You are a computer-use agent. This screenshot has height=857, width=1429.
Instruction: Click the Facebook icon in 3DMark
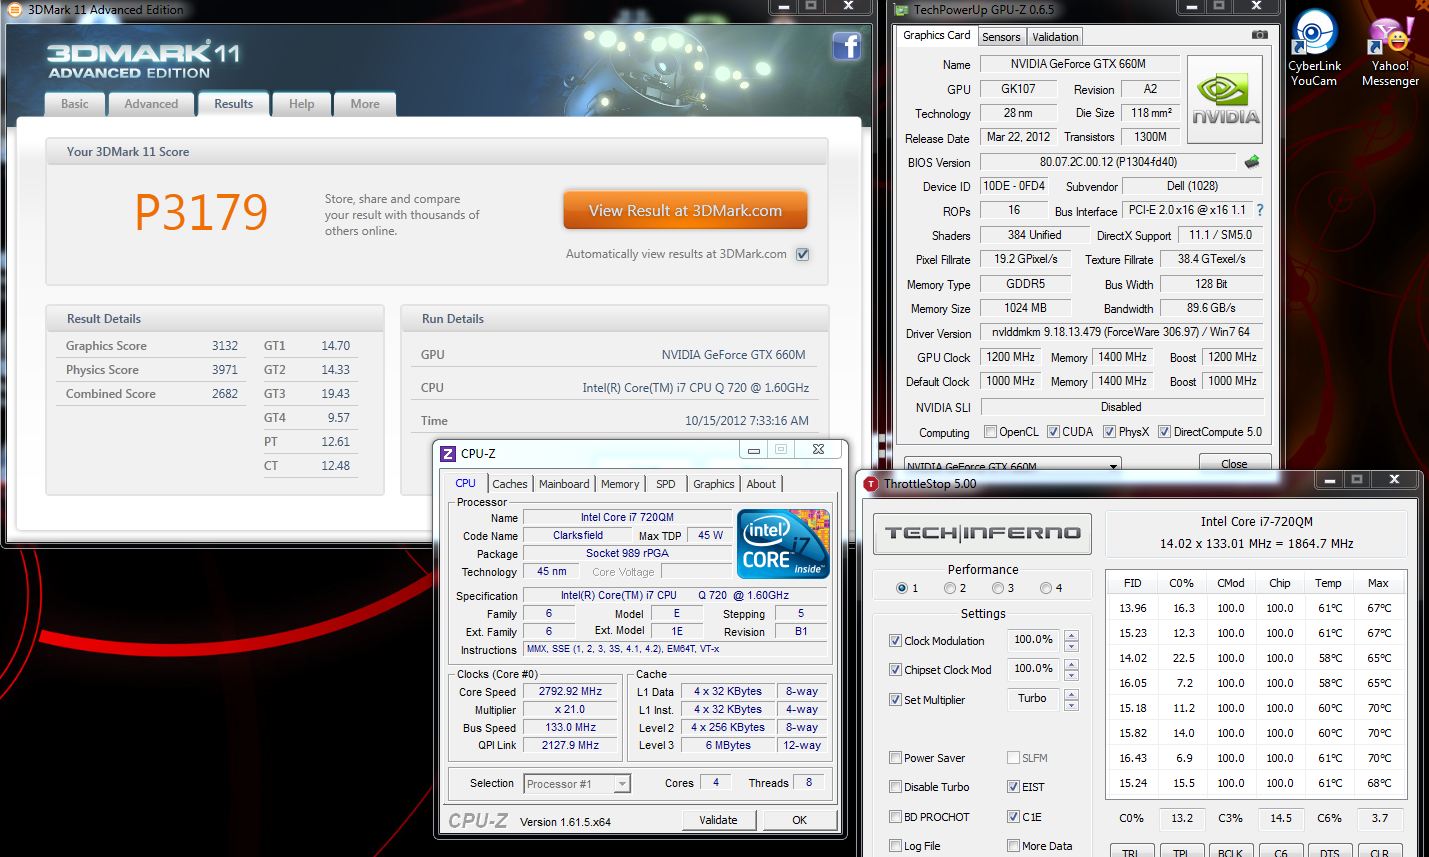847,46
